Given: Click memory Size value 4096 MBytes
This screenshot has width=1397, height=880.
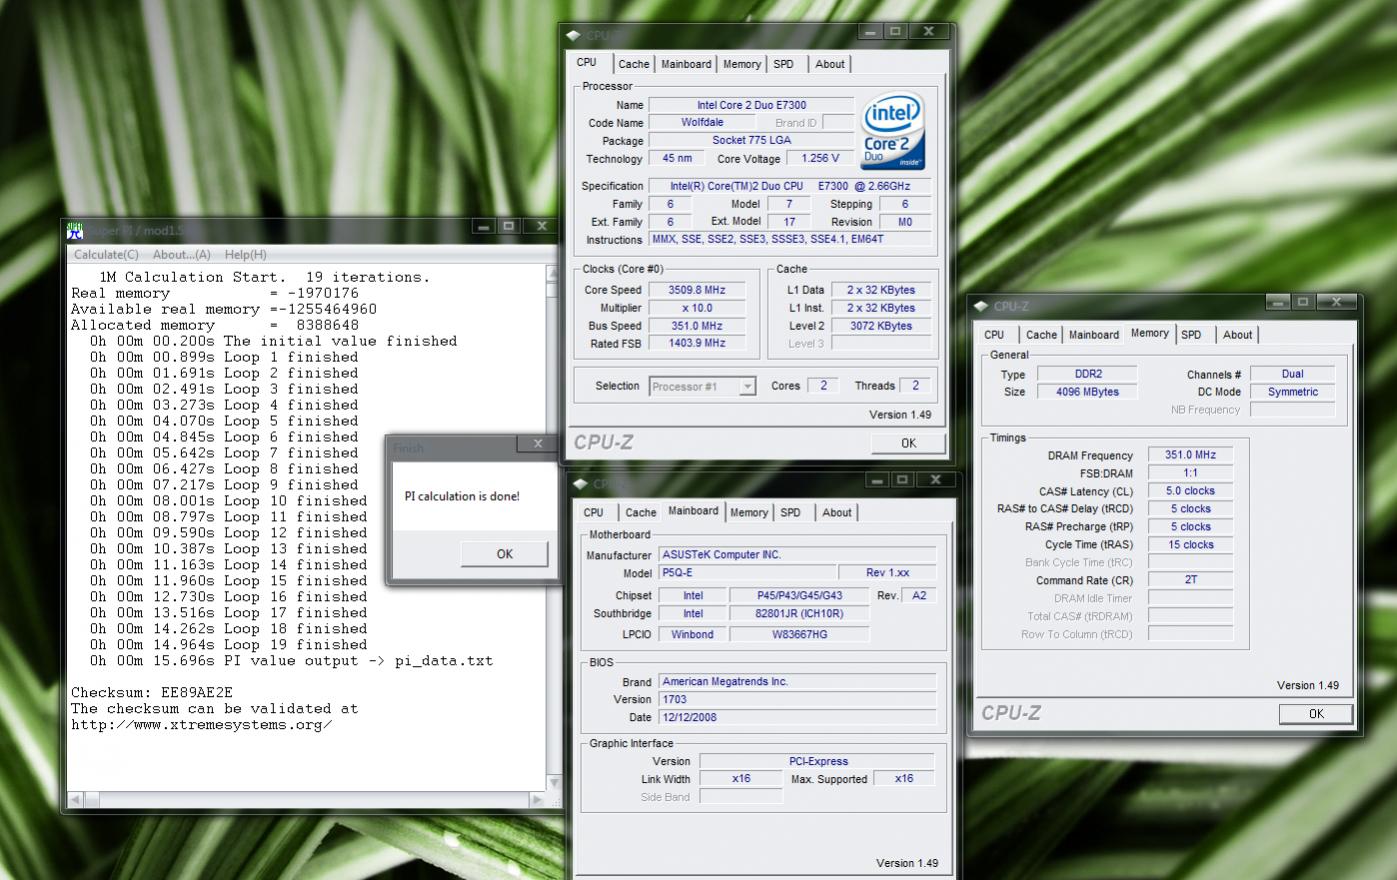Looking at the screenshot, I should pos(1088,392).
